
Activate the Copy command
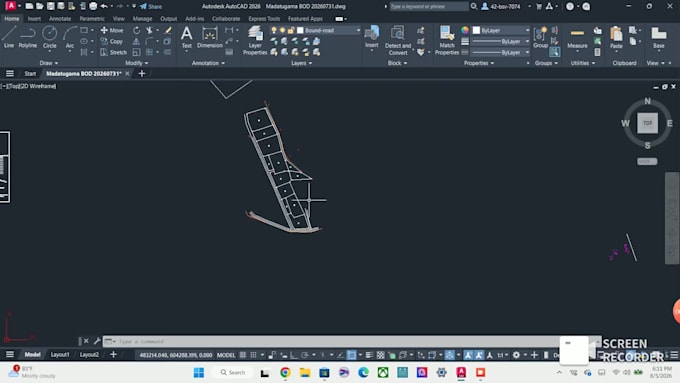pyautogui.click(x=112, y=41)
